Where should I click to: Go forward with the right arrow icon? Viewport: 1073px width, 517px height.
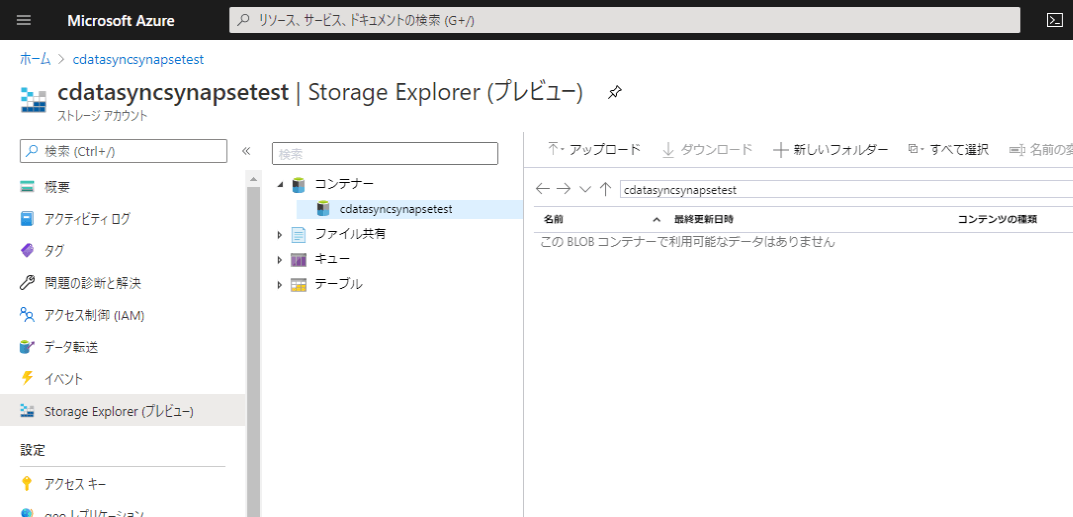[x=564, y=189]
